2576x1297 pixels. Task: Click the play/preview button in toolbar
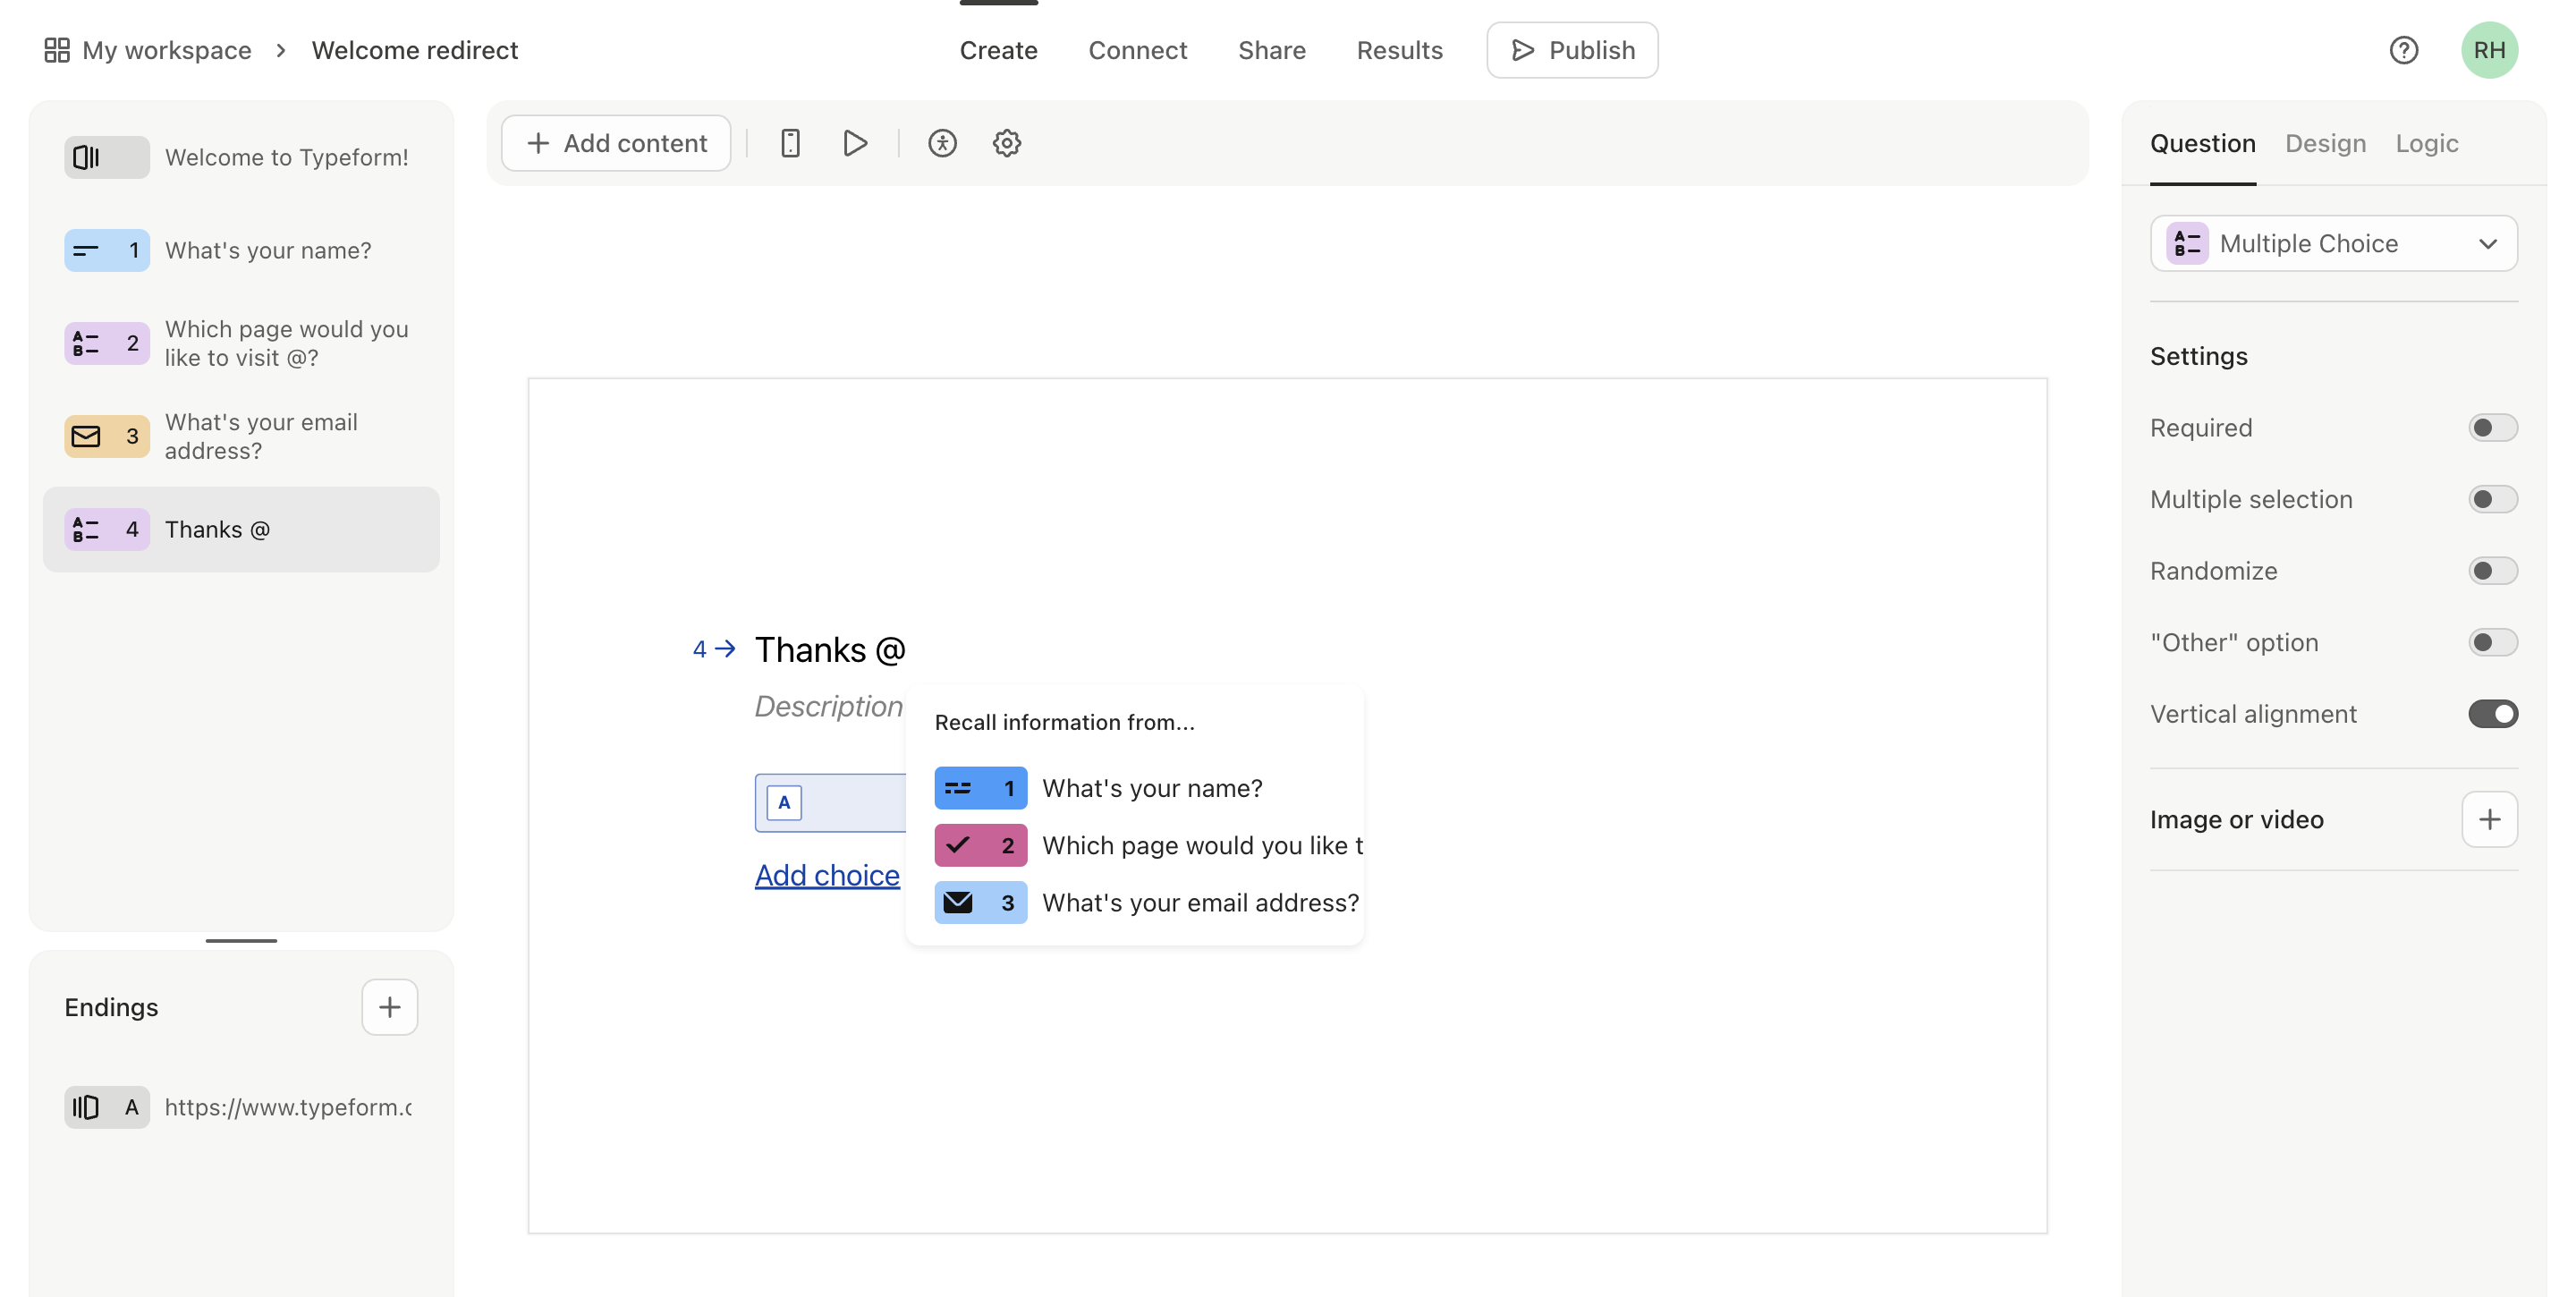855,142
